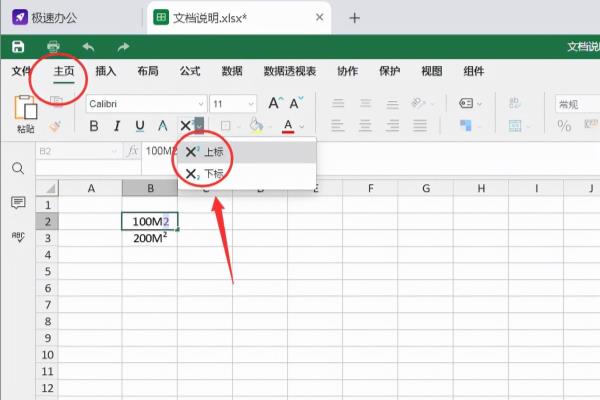Switch to the 公式 tab
The height and width of the screenshot is (400, 600).
click(190, 71)
